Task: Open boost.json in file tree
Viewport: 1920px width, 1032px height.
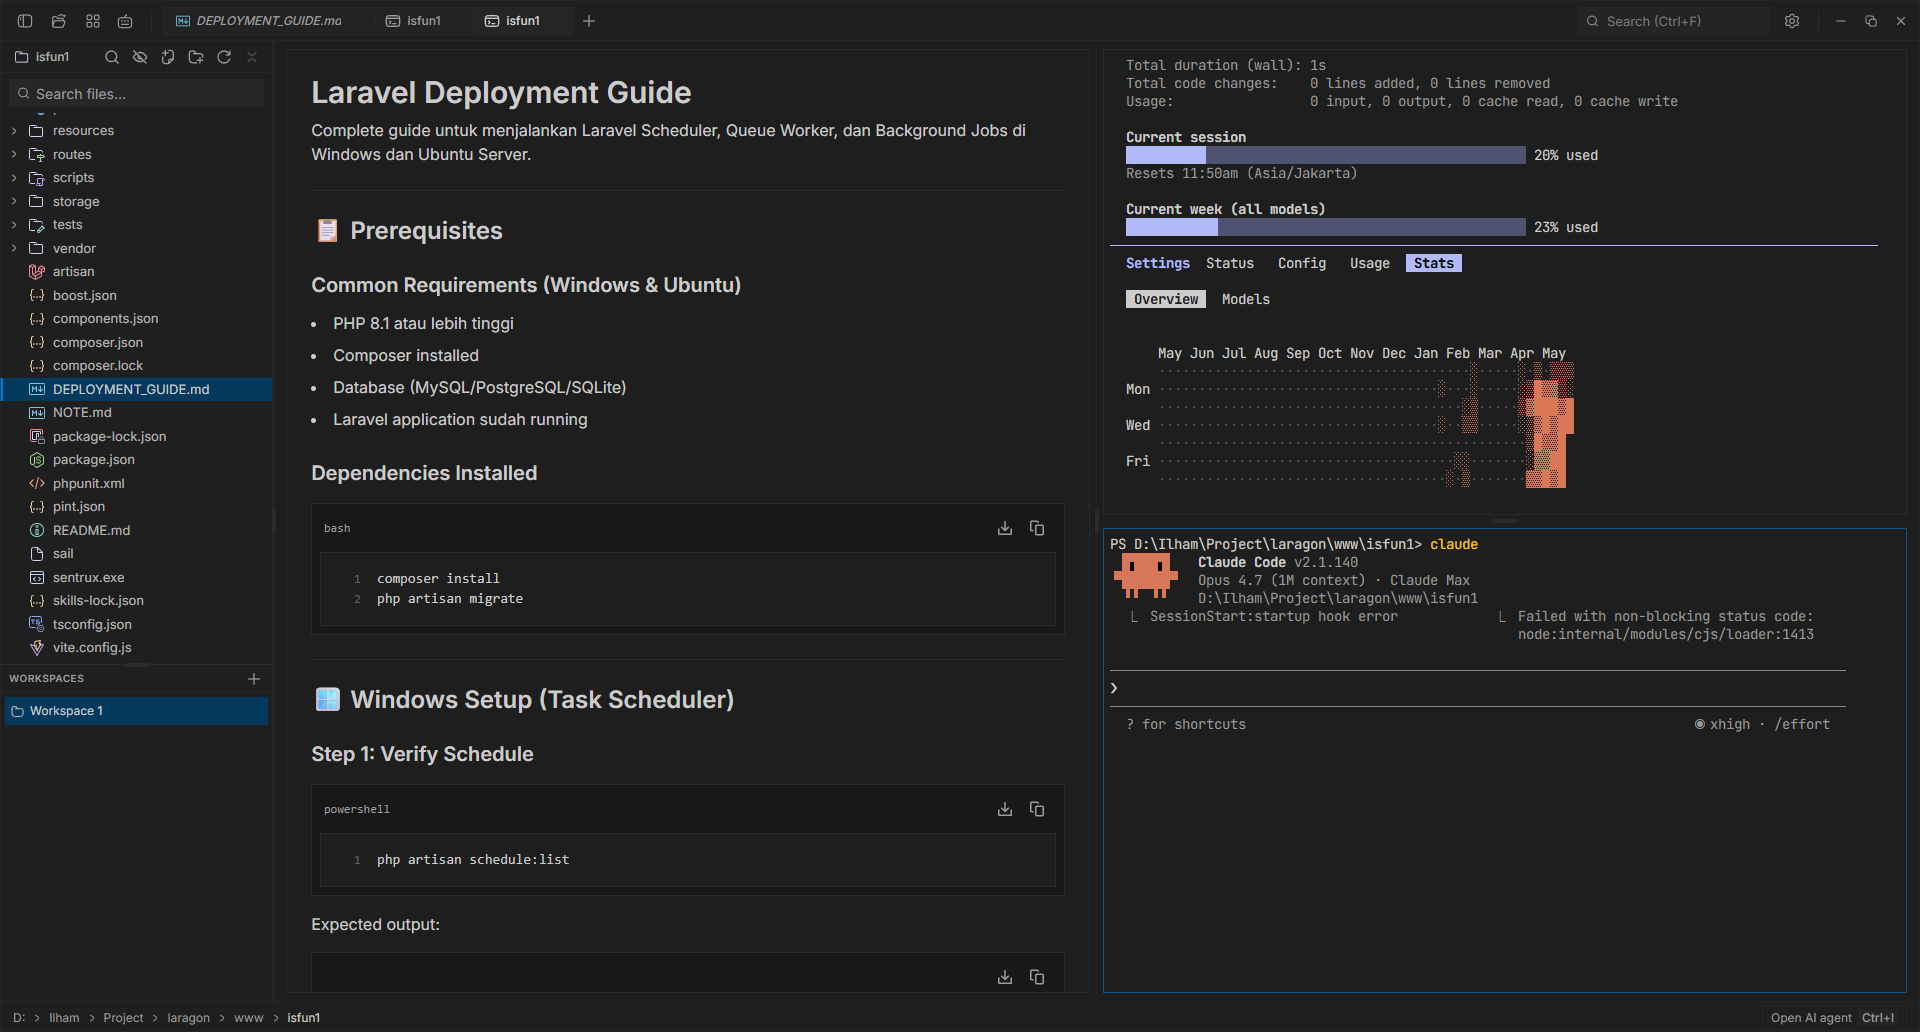Action: coord(136,296)
